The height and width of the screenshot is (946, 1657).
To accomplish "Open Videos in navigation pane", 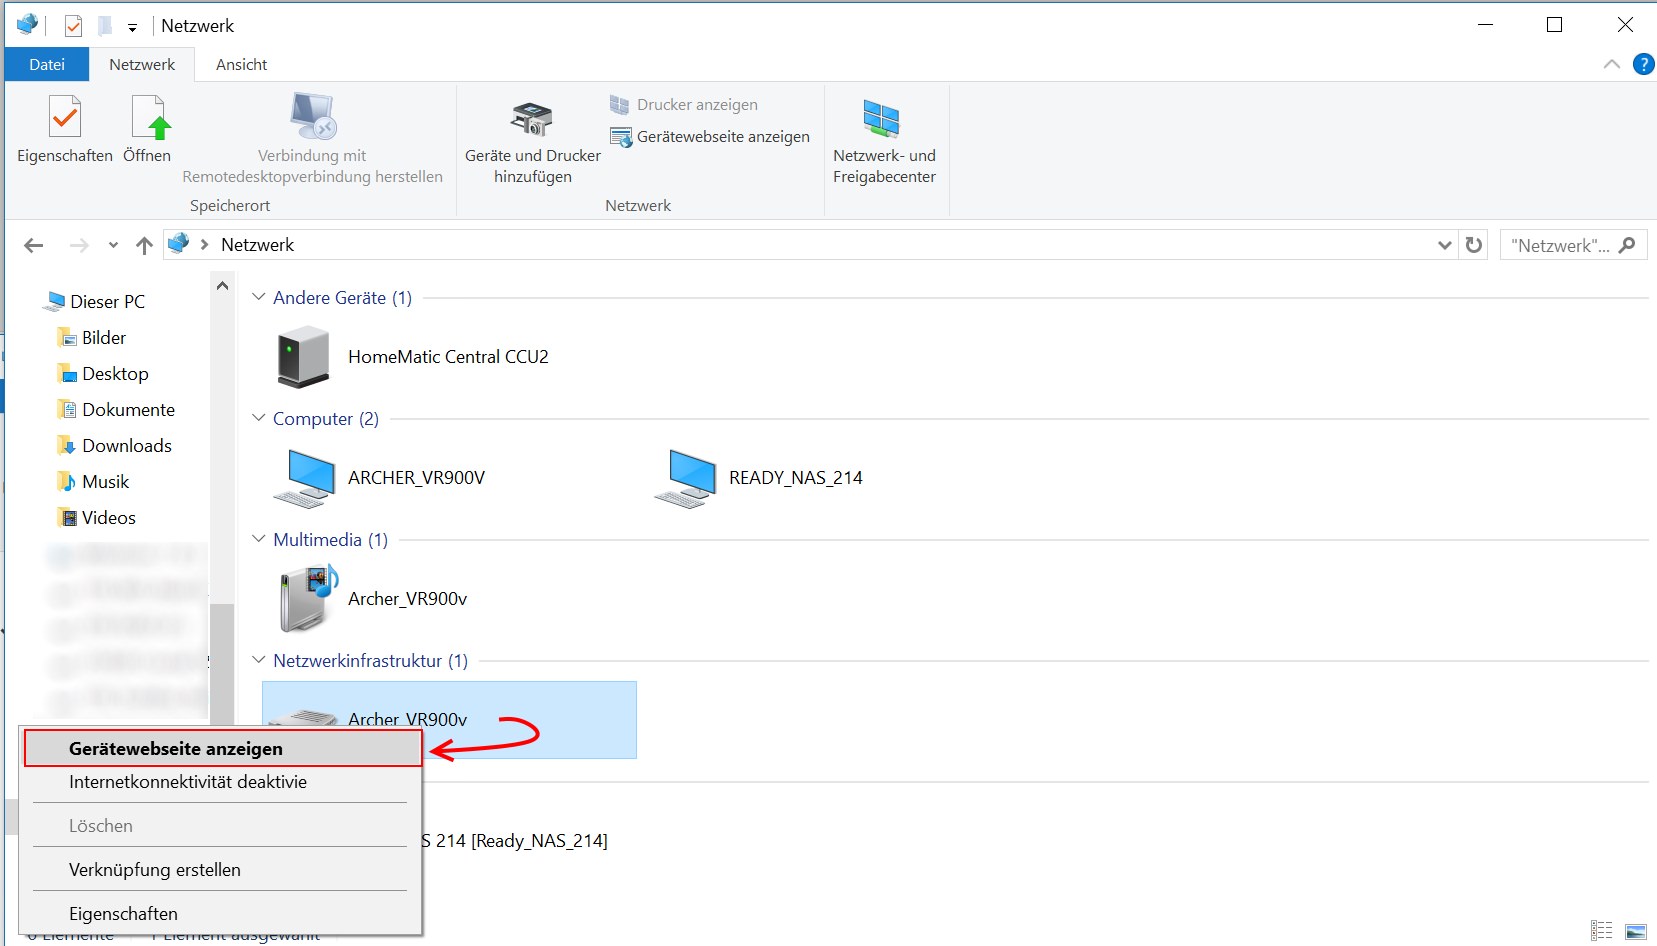I will tap(97, 518).
